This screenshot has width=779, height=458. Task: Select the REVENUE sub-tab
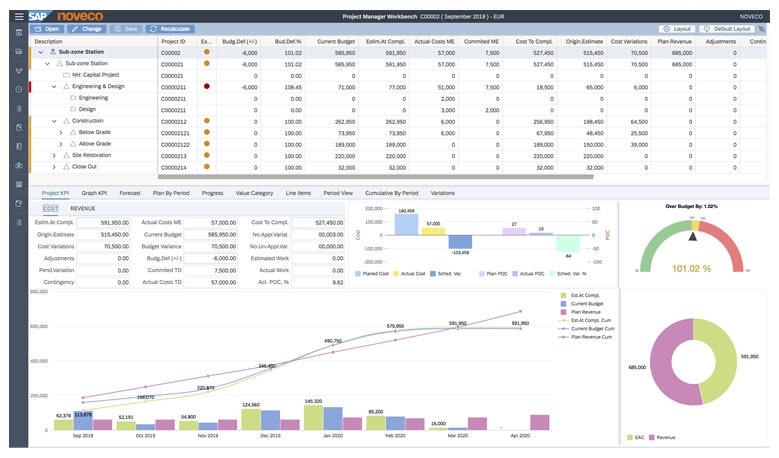pos(82,209)
